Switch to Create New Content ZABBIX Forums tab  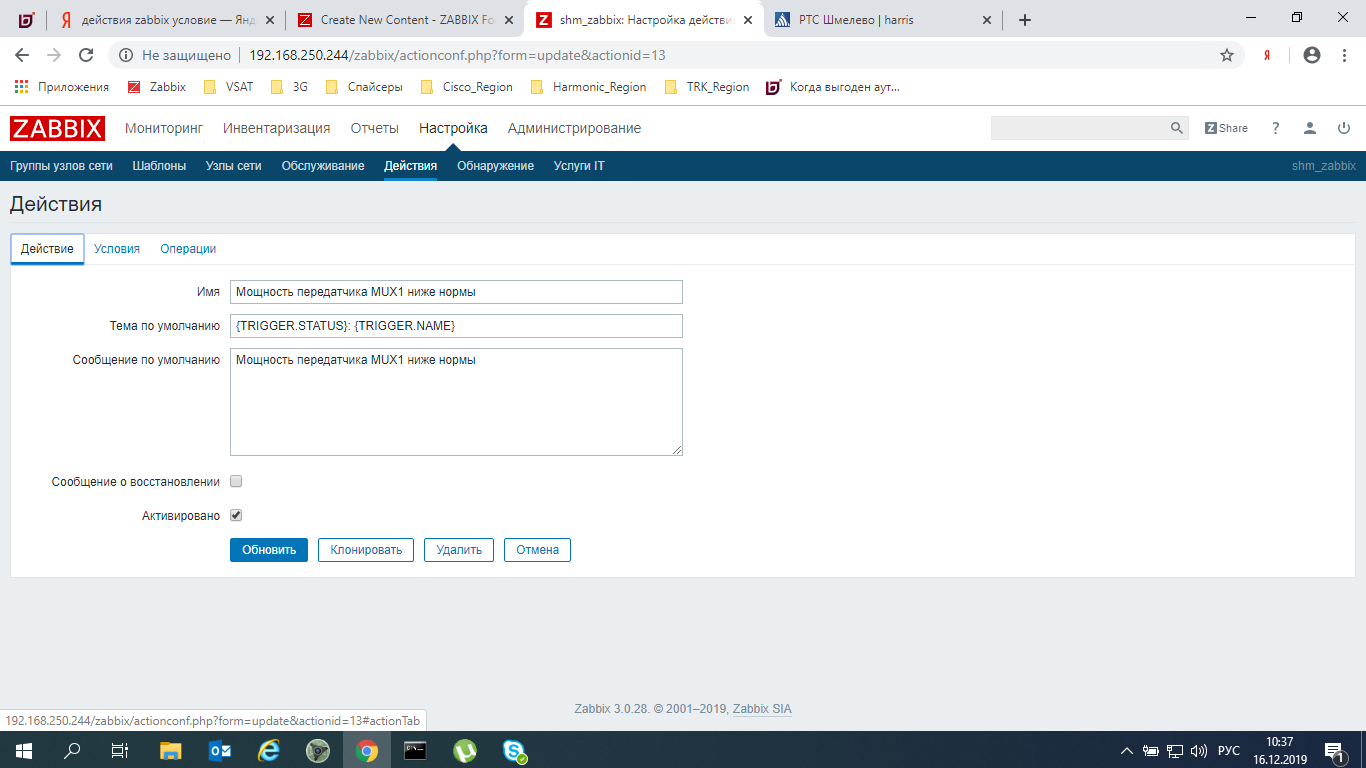[x=406, y=20]
